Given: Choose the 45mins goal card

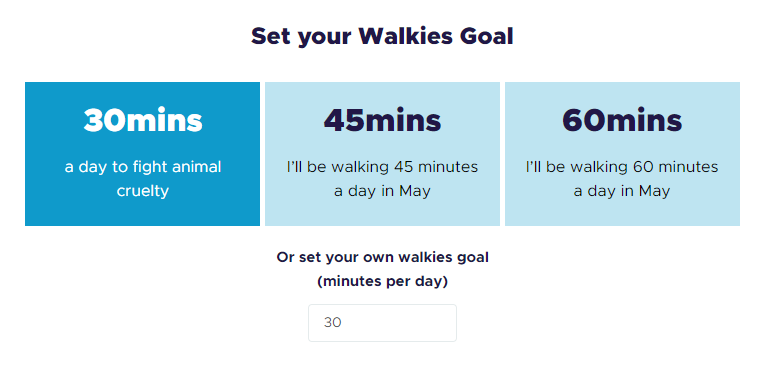Looking at the screenshot, I should point(382,154).
